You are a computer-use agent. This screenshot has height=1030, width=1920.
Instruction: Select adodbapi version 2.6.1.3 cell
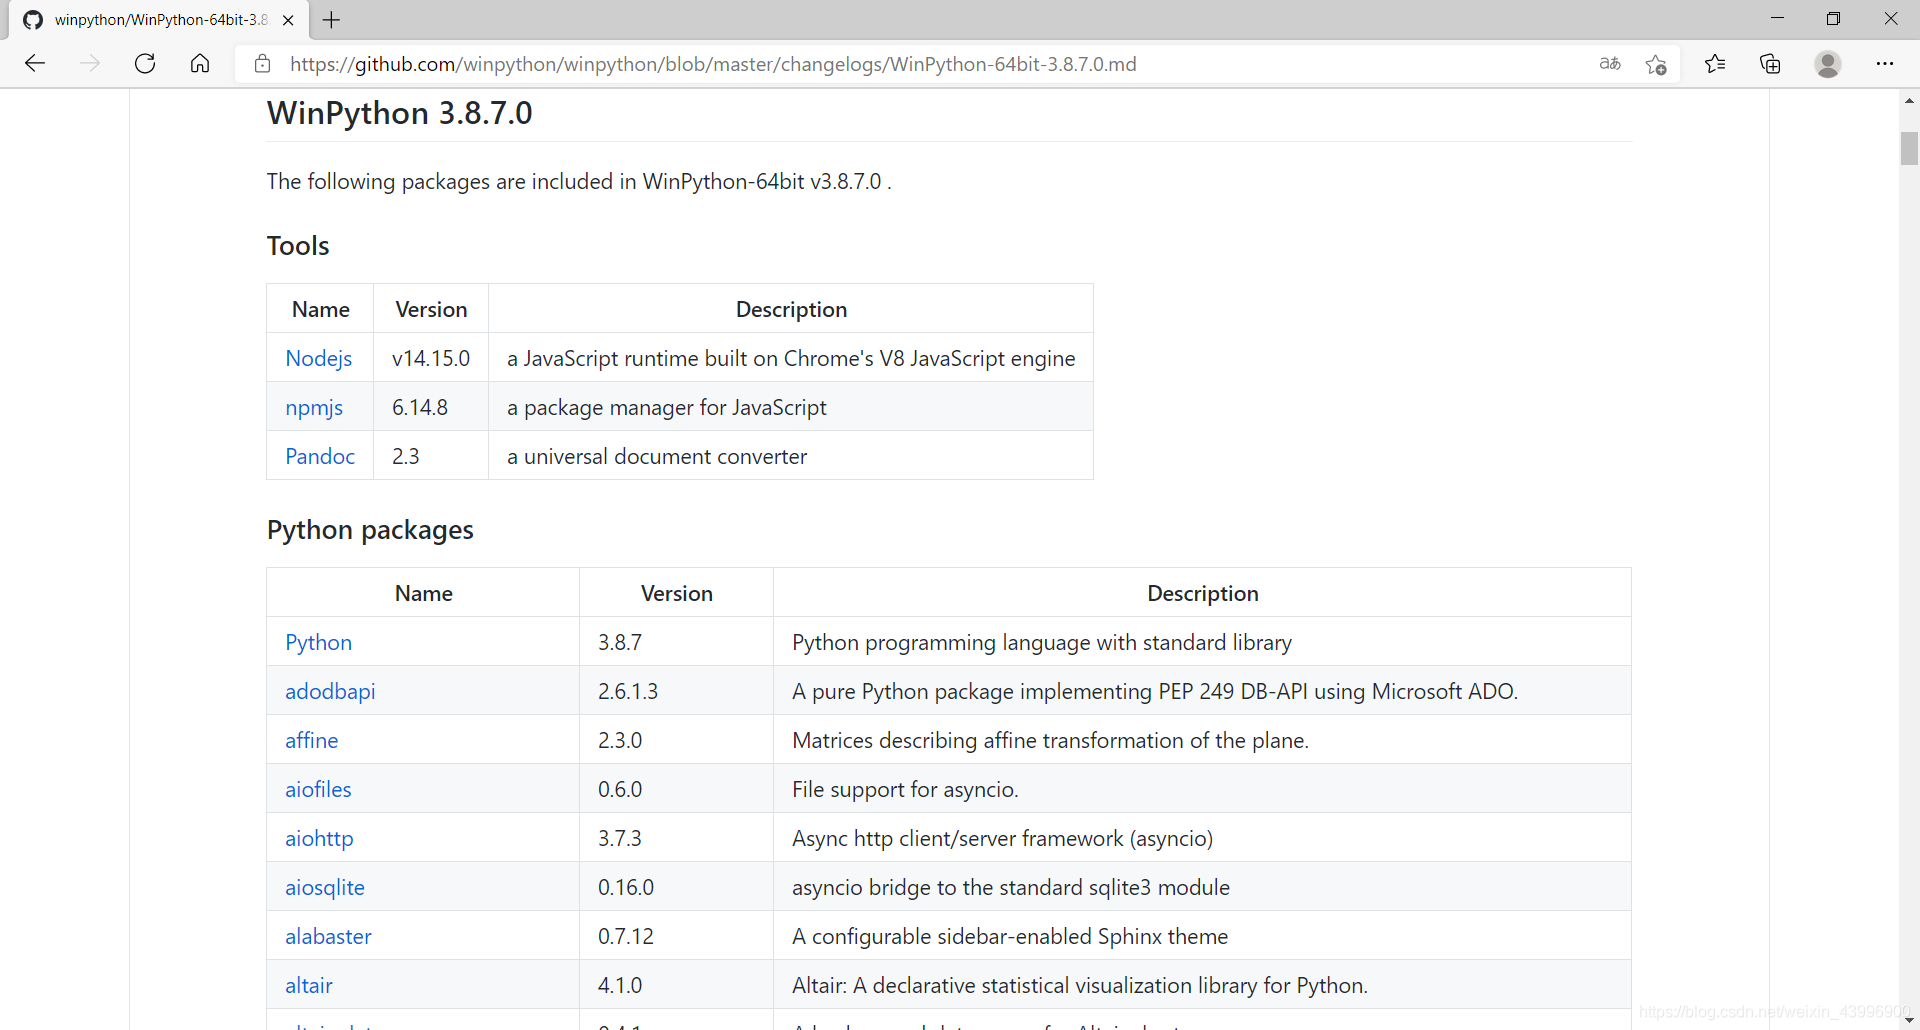click(677, 691)
